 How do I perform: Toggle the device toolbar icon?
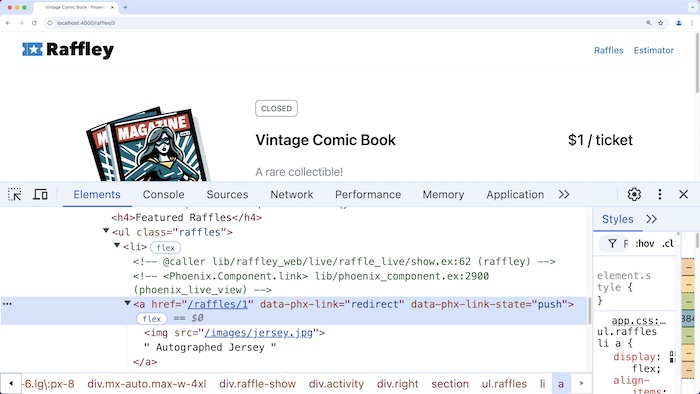pos(40,195)
